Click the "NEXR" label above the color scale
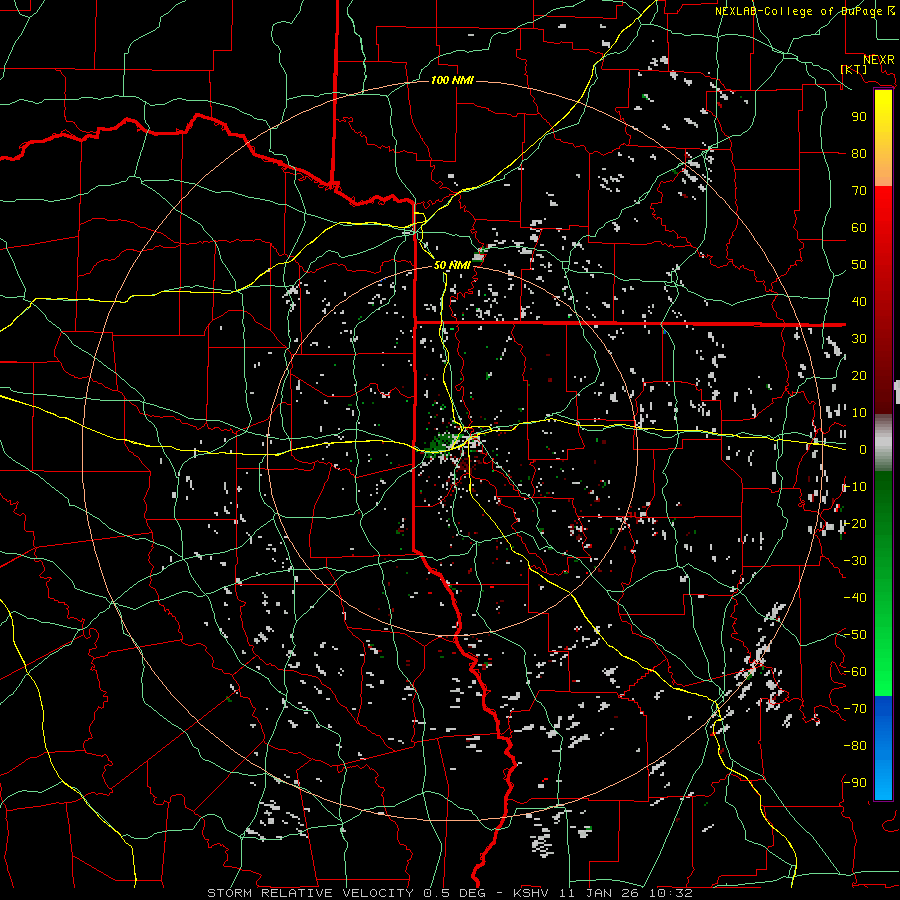This screenshot has width=900, height=900. (879, 60)
